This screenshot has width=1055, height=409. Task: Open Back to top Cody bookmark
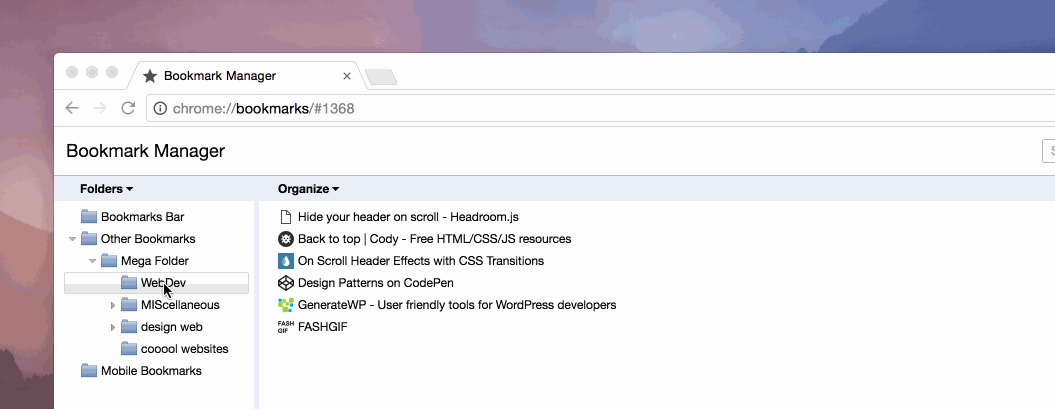435,239
